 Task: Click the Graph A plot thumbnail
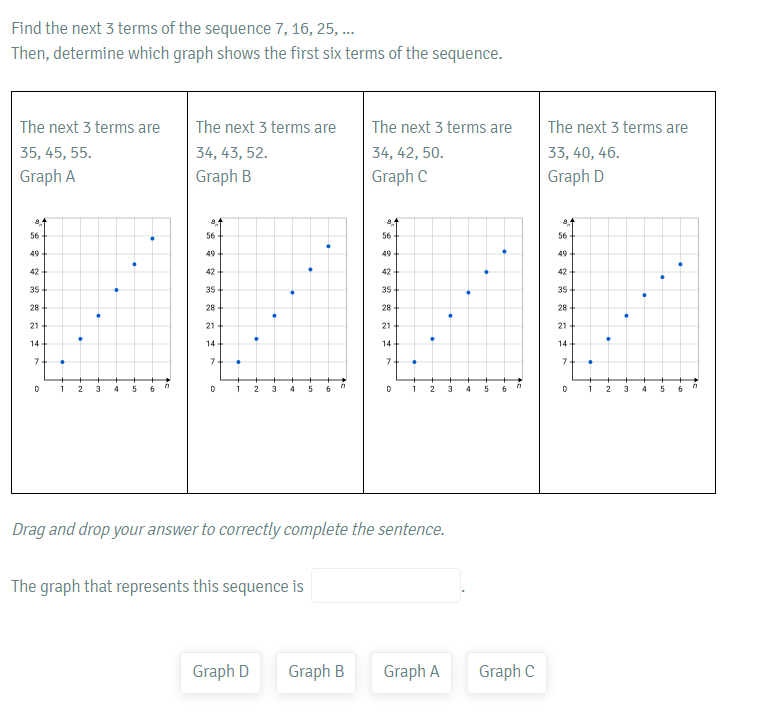100,305
